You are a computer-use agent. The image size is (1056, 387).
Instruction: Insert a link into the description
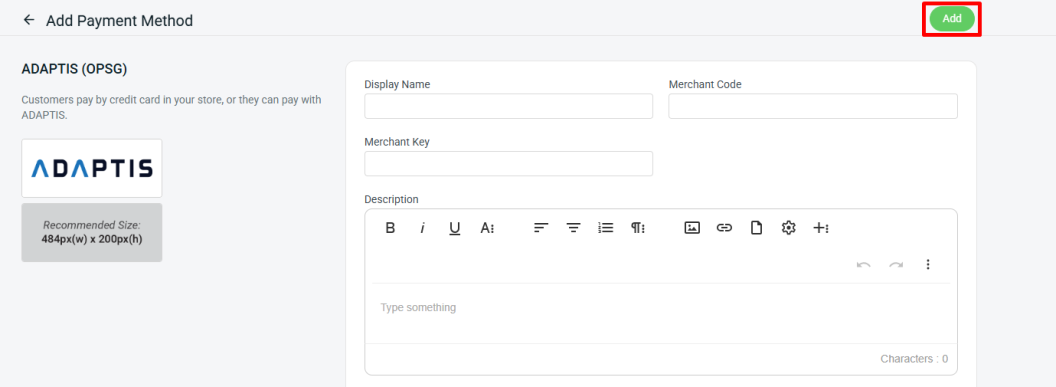click(x=724, y=228)
